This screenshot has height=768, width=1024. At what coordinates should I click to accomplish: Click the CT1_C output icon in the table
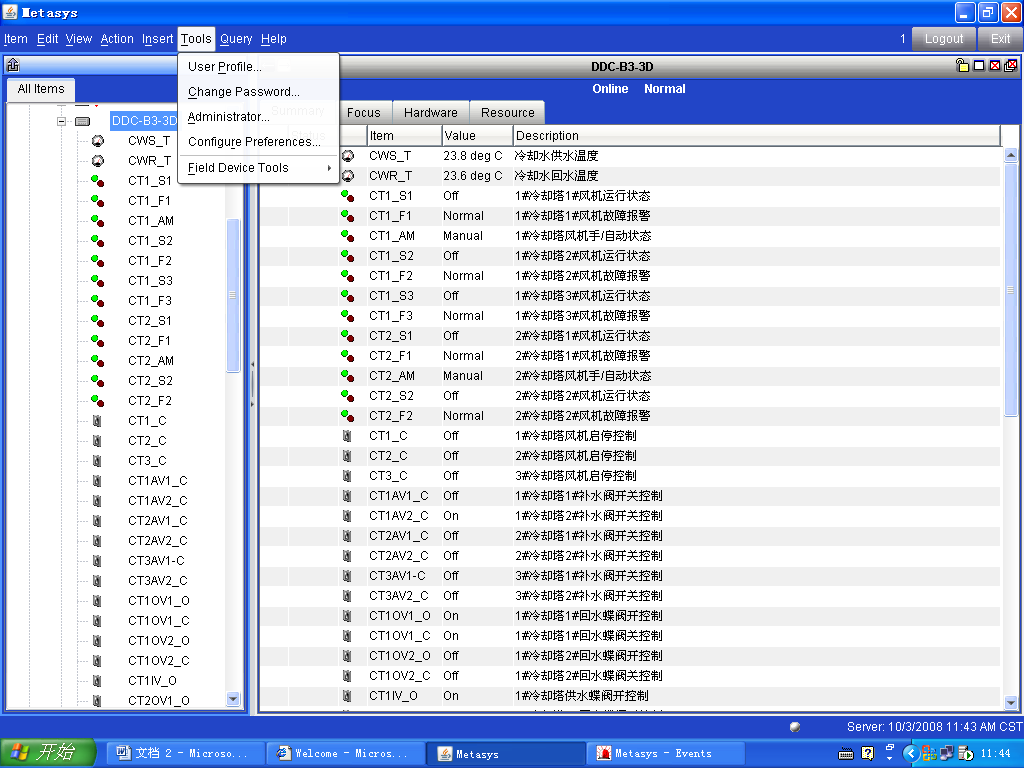click(x=347, y=436)
